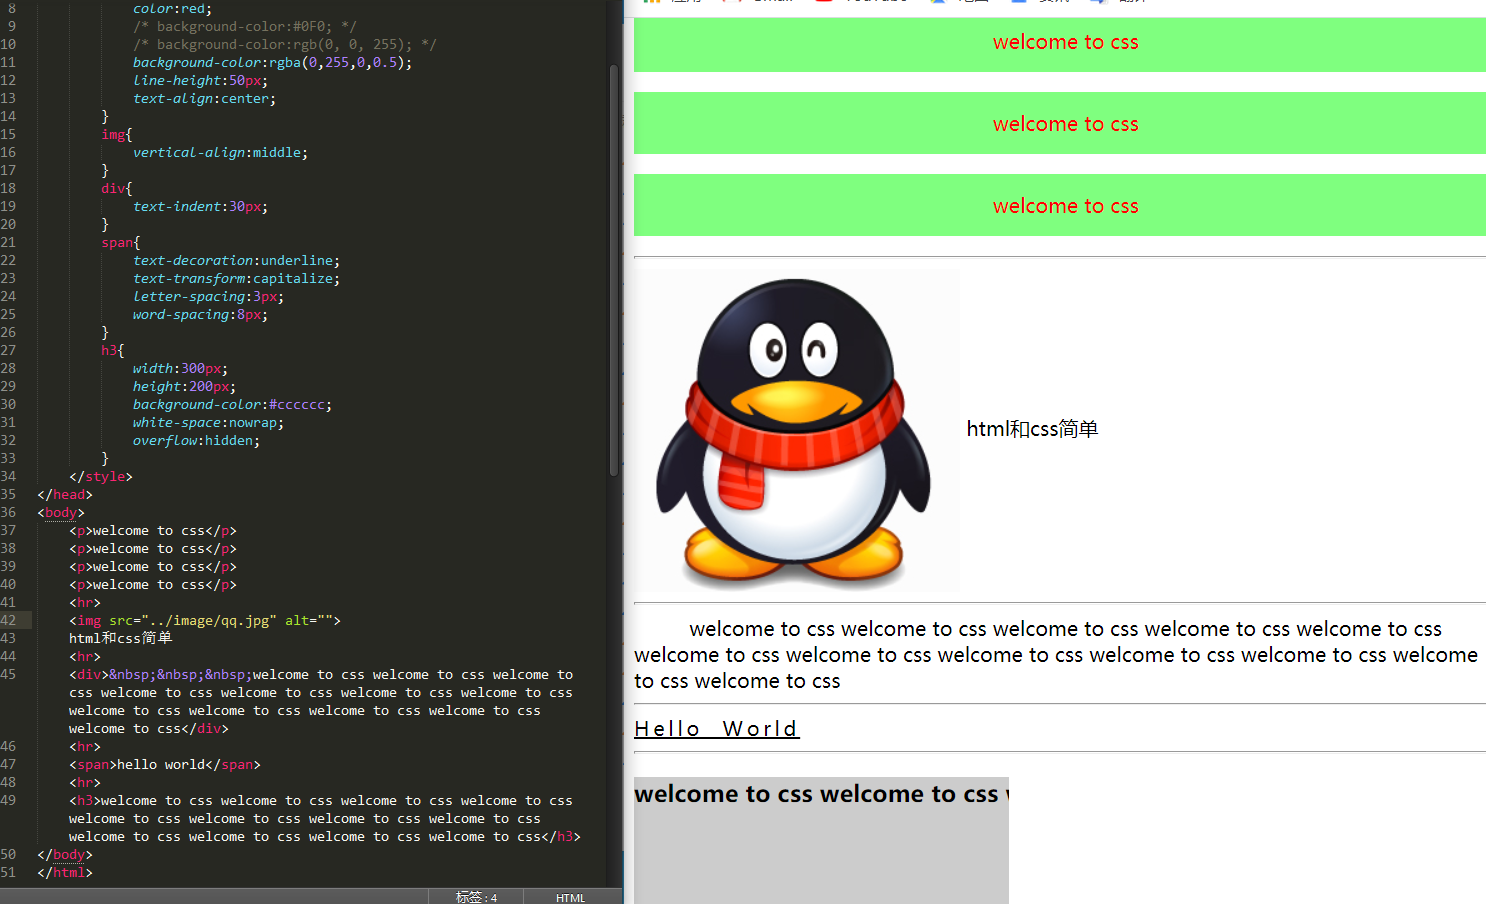Click the 'html和css简单' text beside the penguin
Viewport: 1486px width, 904px height.
pyautogui.click(x=1032, y=429)
